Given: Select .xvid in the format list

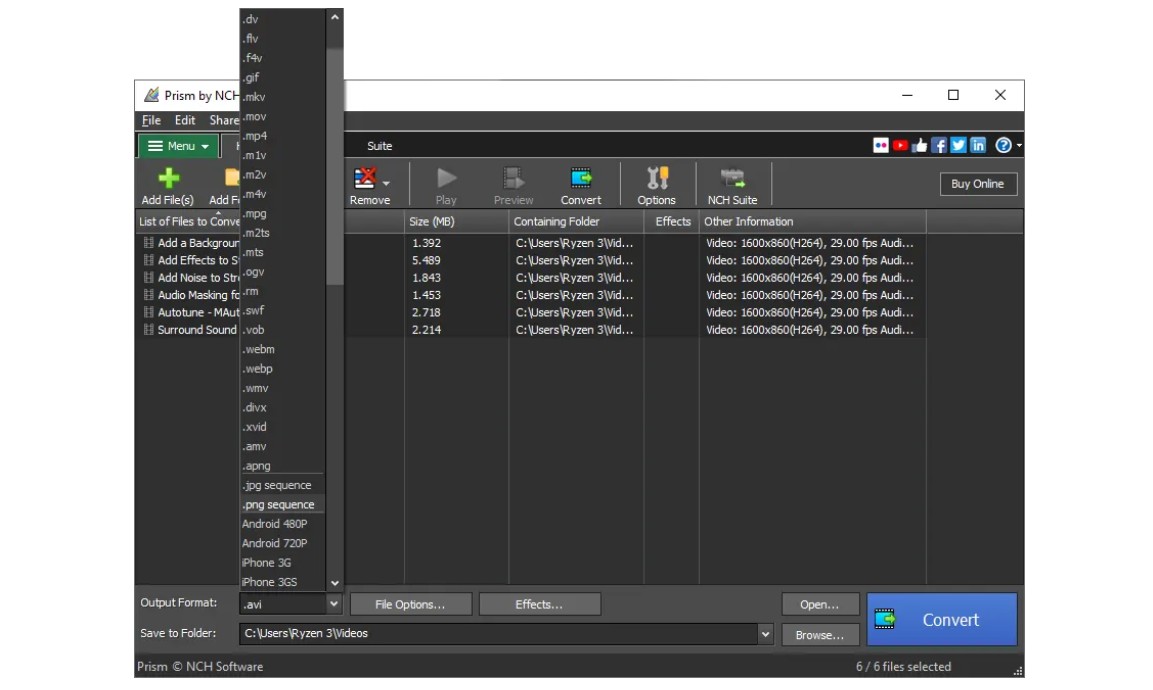Looking at the screenshot, I should pos(282,427).
